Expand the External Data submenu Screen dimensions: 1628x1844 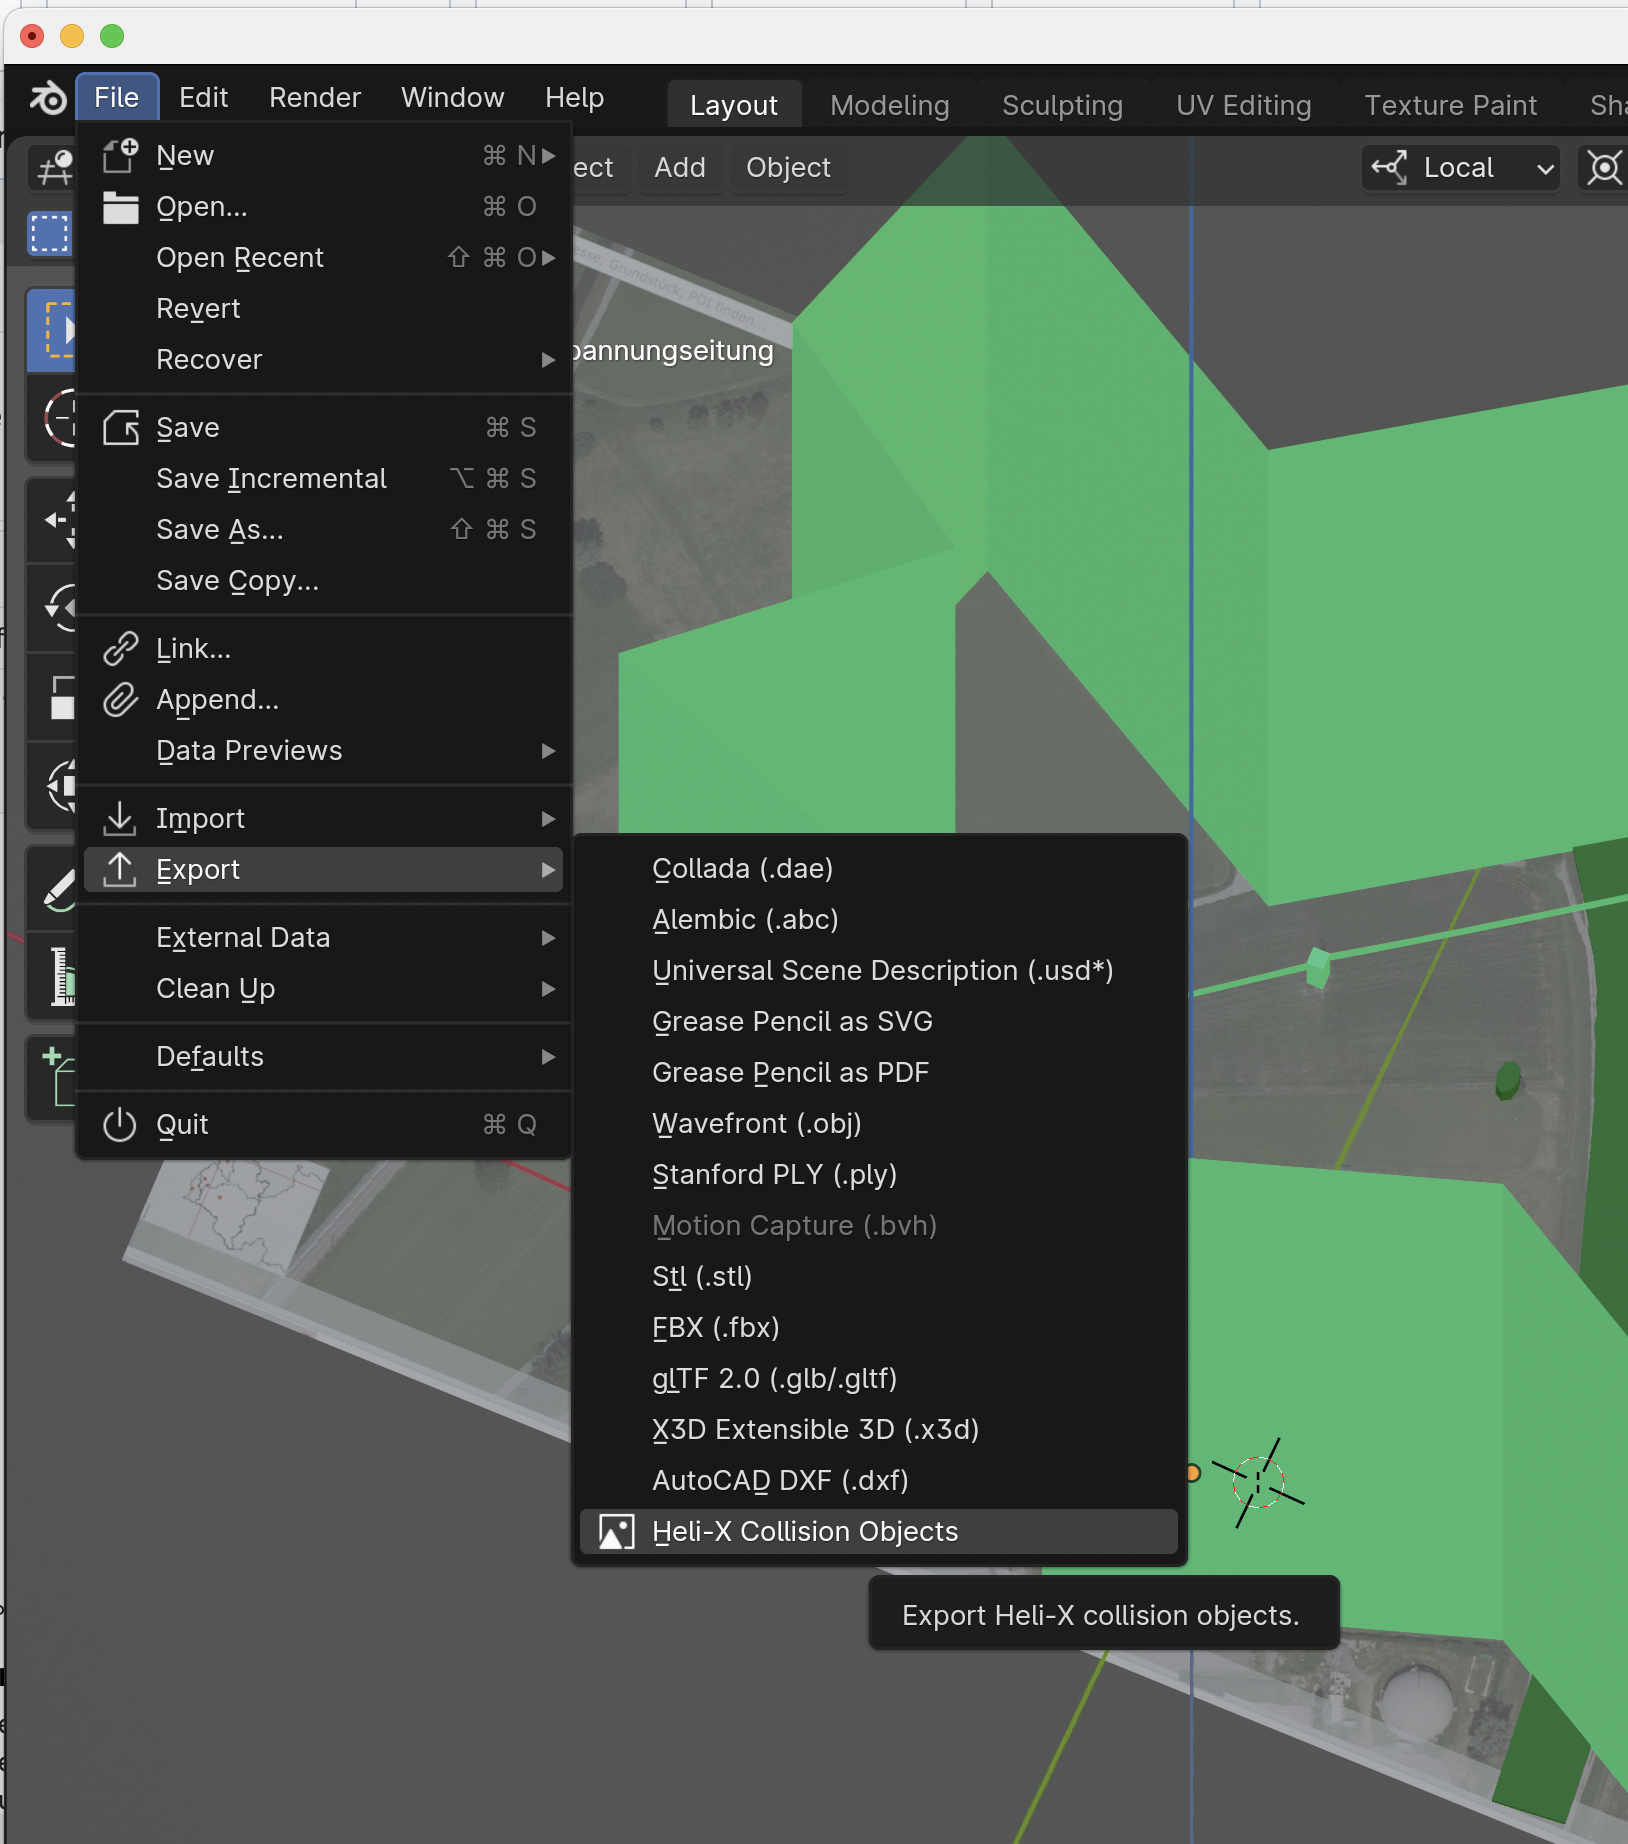[548, 938]
